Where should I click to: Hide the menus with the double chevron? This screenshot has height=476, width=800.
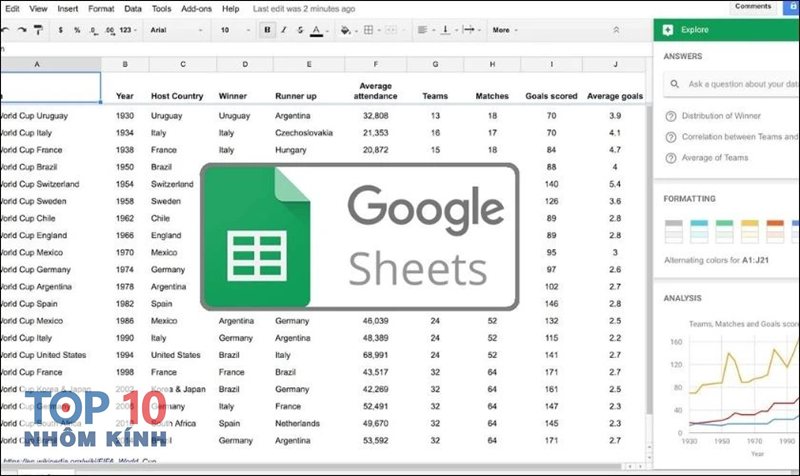616,30
